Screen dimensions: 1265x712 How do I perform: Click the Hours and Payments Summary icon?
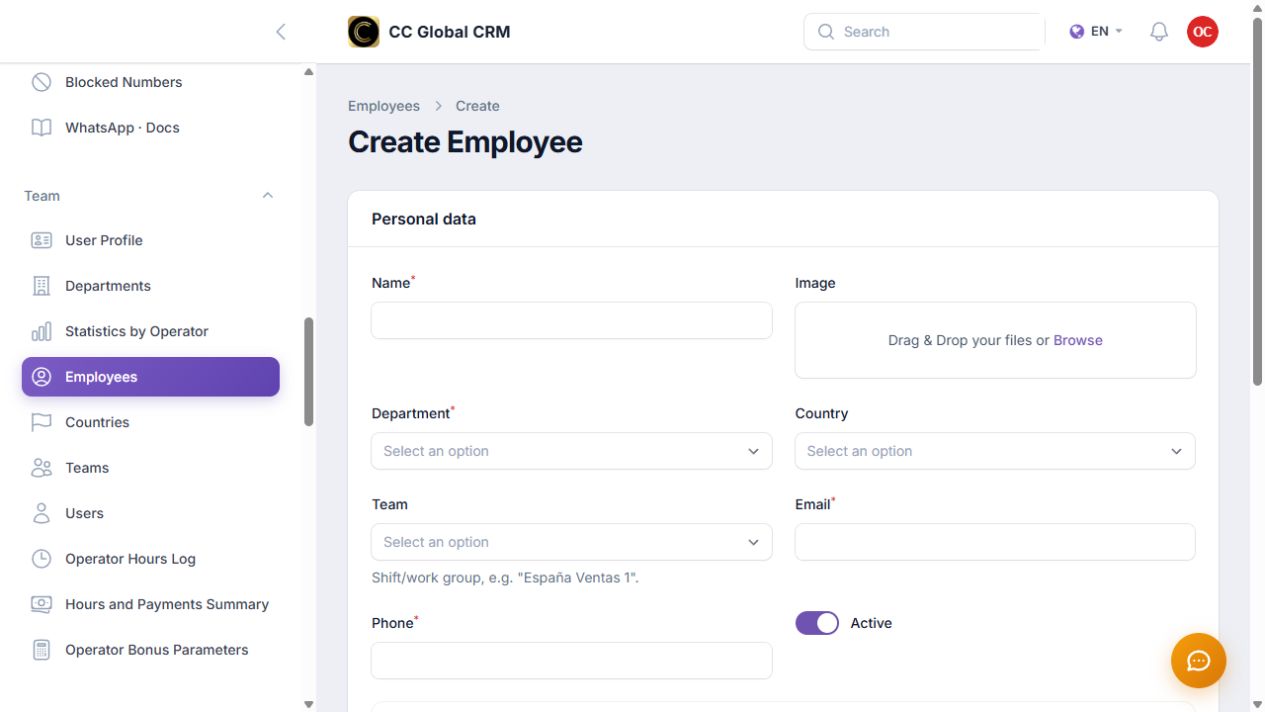pyautogui.click(x=41, y=604)
